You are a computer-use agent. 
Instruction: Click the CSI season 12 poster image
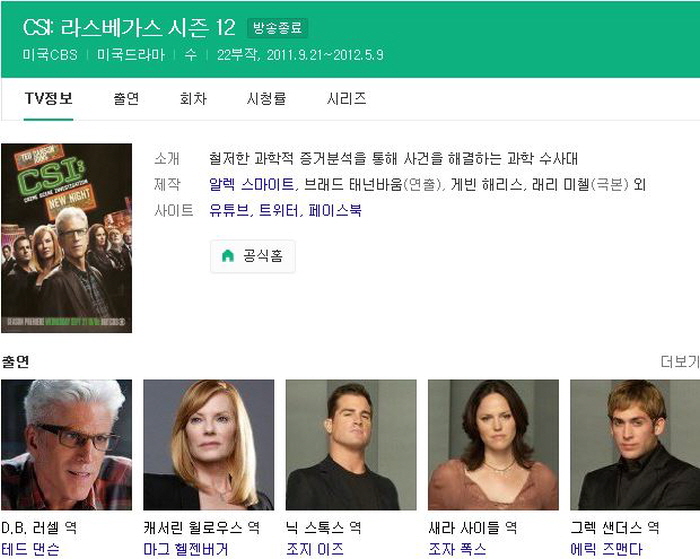coord(67,238)
